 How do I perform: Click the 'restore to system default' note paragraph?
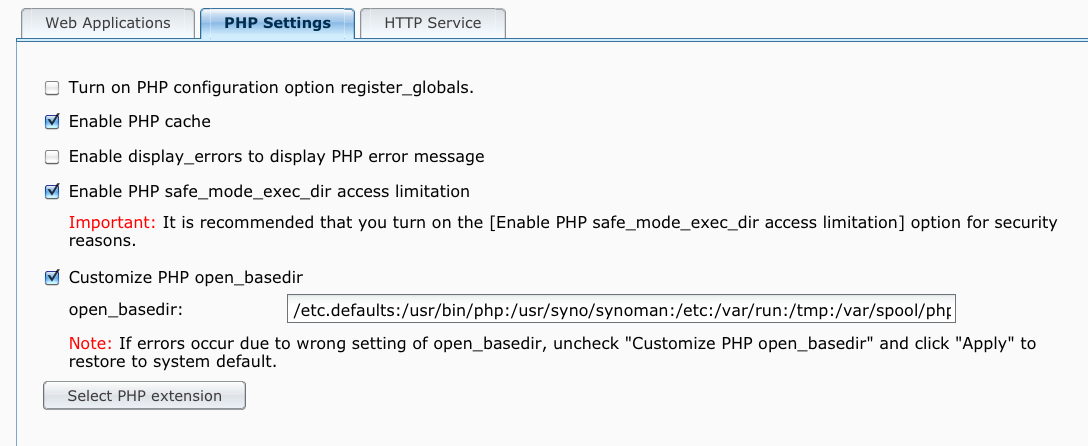pyautogui.click(x=552, y=352)
